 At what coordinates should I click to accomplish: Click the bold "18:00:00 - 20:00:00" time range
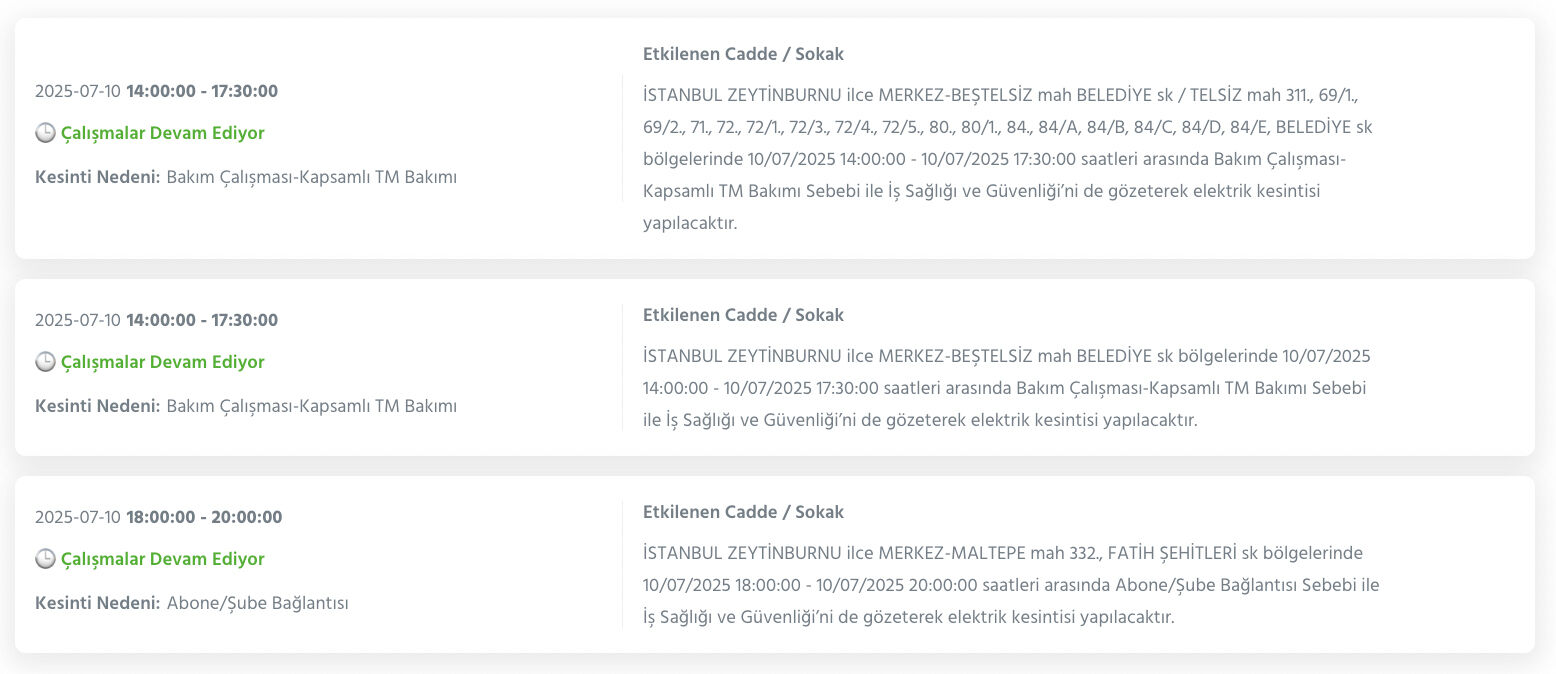[x=204, y=517]
